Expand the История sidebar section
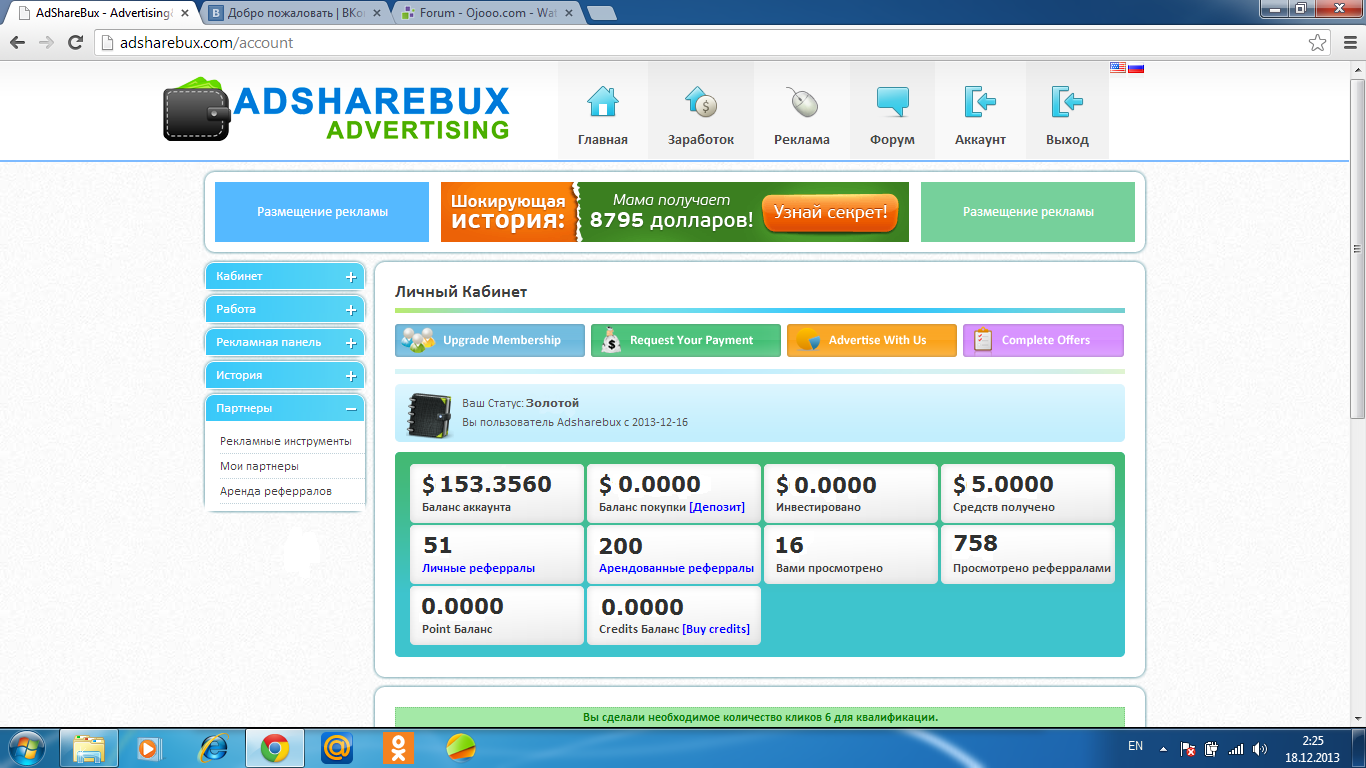 click(x=285, y=376)
